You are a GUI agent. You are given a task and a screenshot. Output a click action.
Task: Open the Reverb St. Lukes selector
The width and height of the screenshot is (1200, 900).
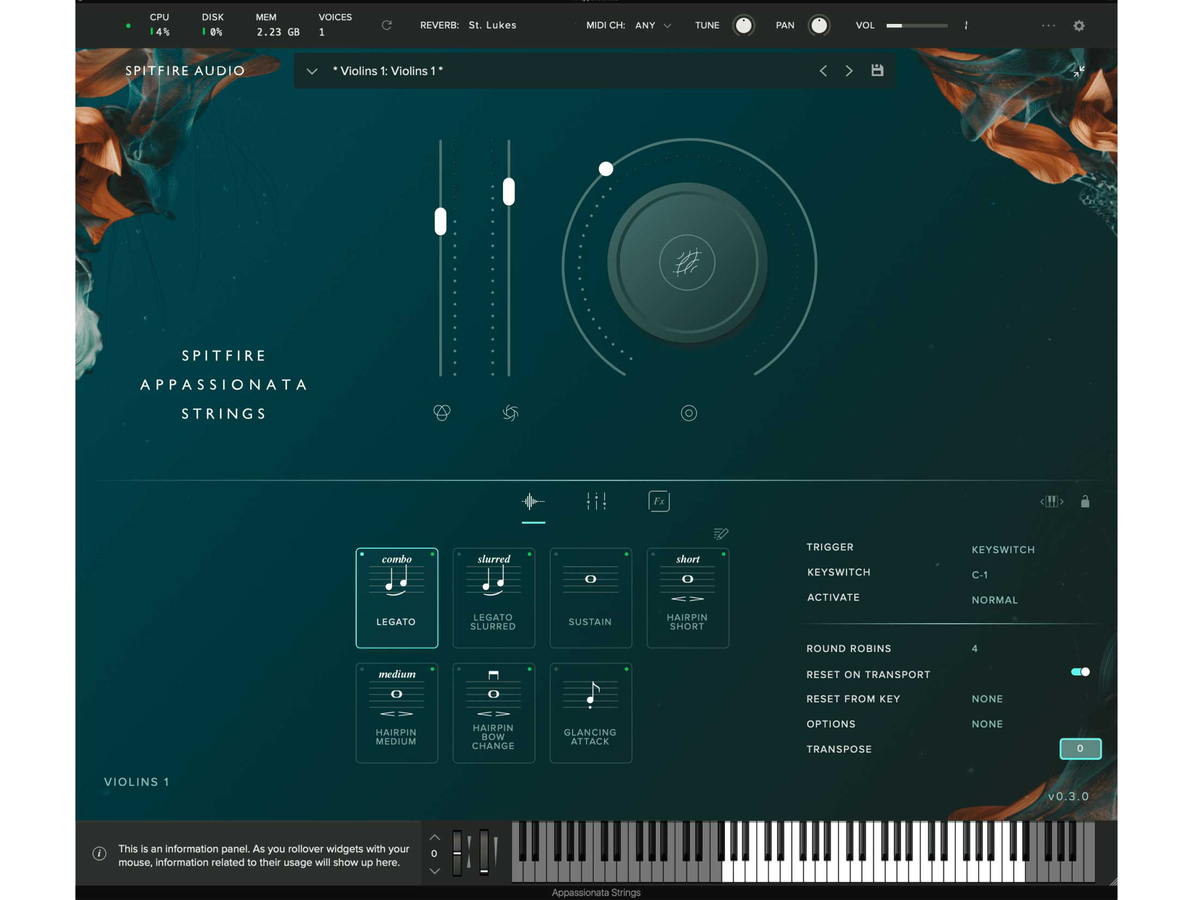pyautogui.click(x=492, y=25)
